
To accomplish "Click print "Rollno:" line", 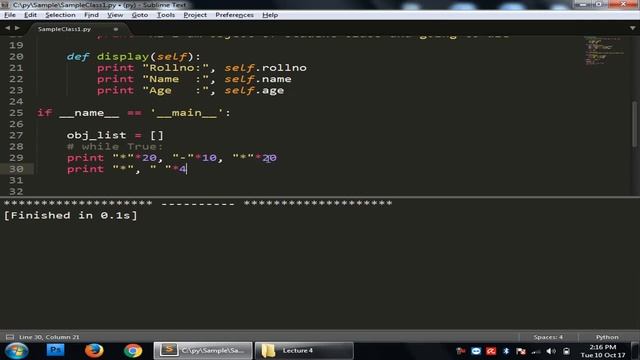I will pos(202,68).
